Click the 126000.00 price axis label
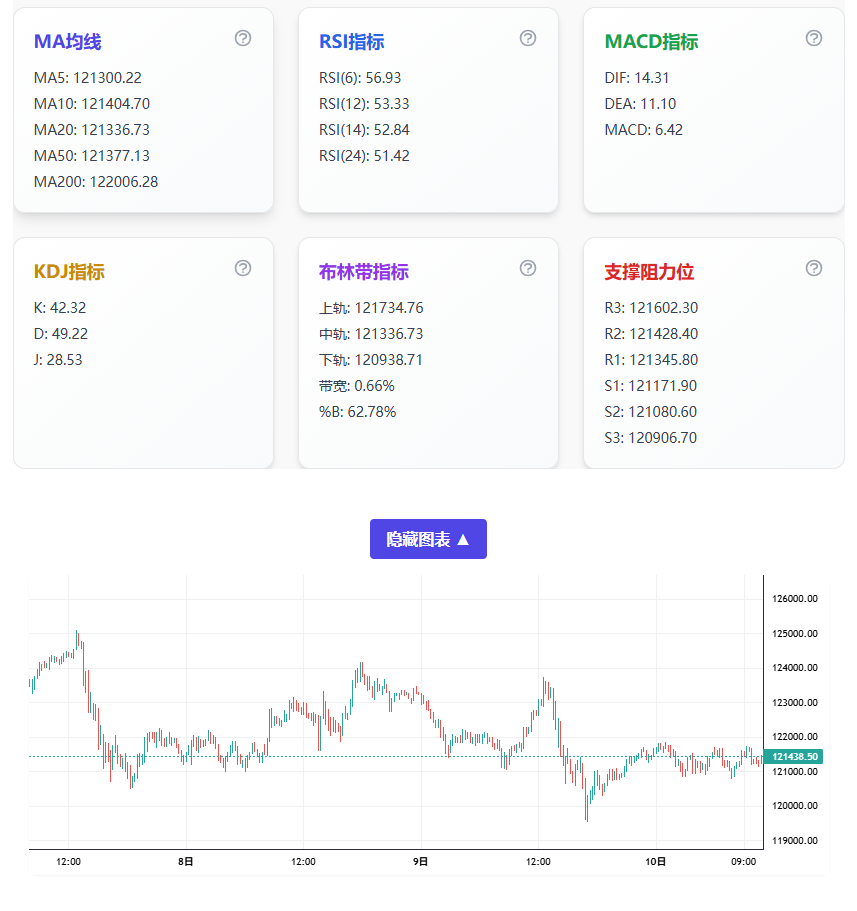 tap(795, 599)
